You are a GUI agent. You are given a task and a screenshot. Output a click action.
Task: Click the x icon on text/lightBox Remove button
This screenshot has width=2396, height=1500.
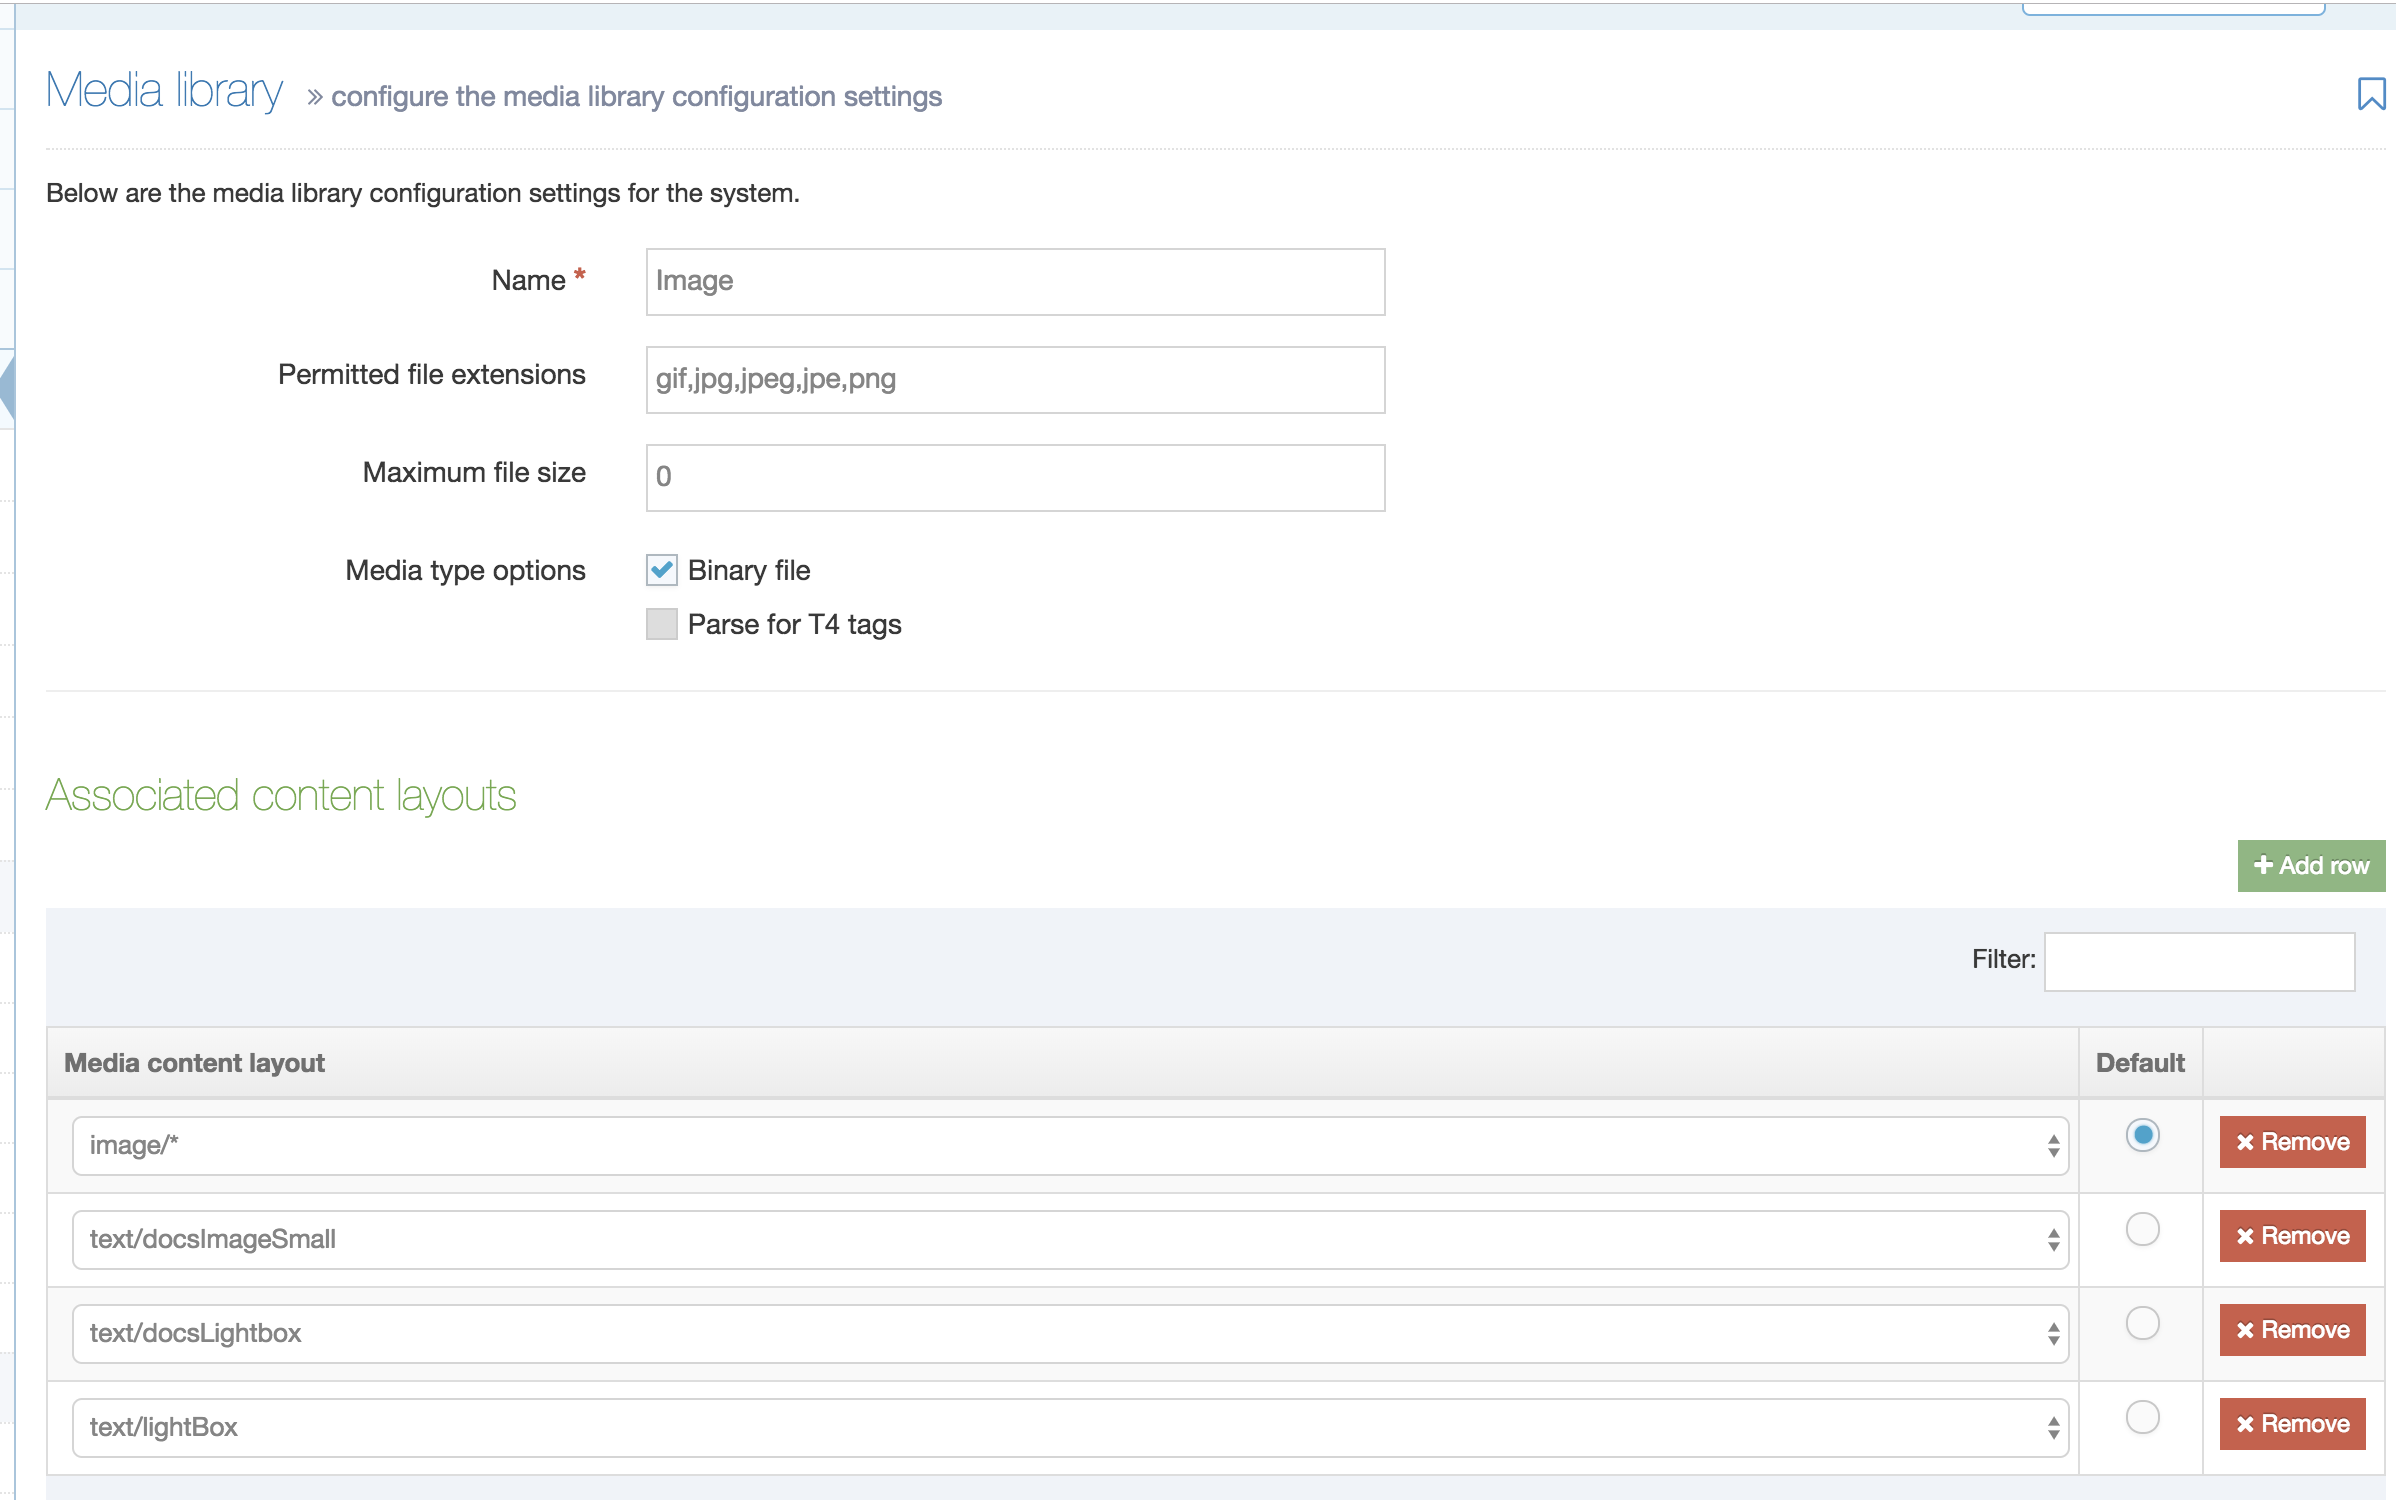(2243, 1424)
